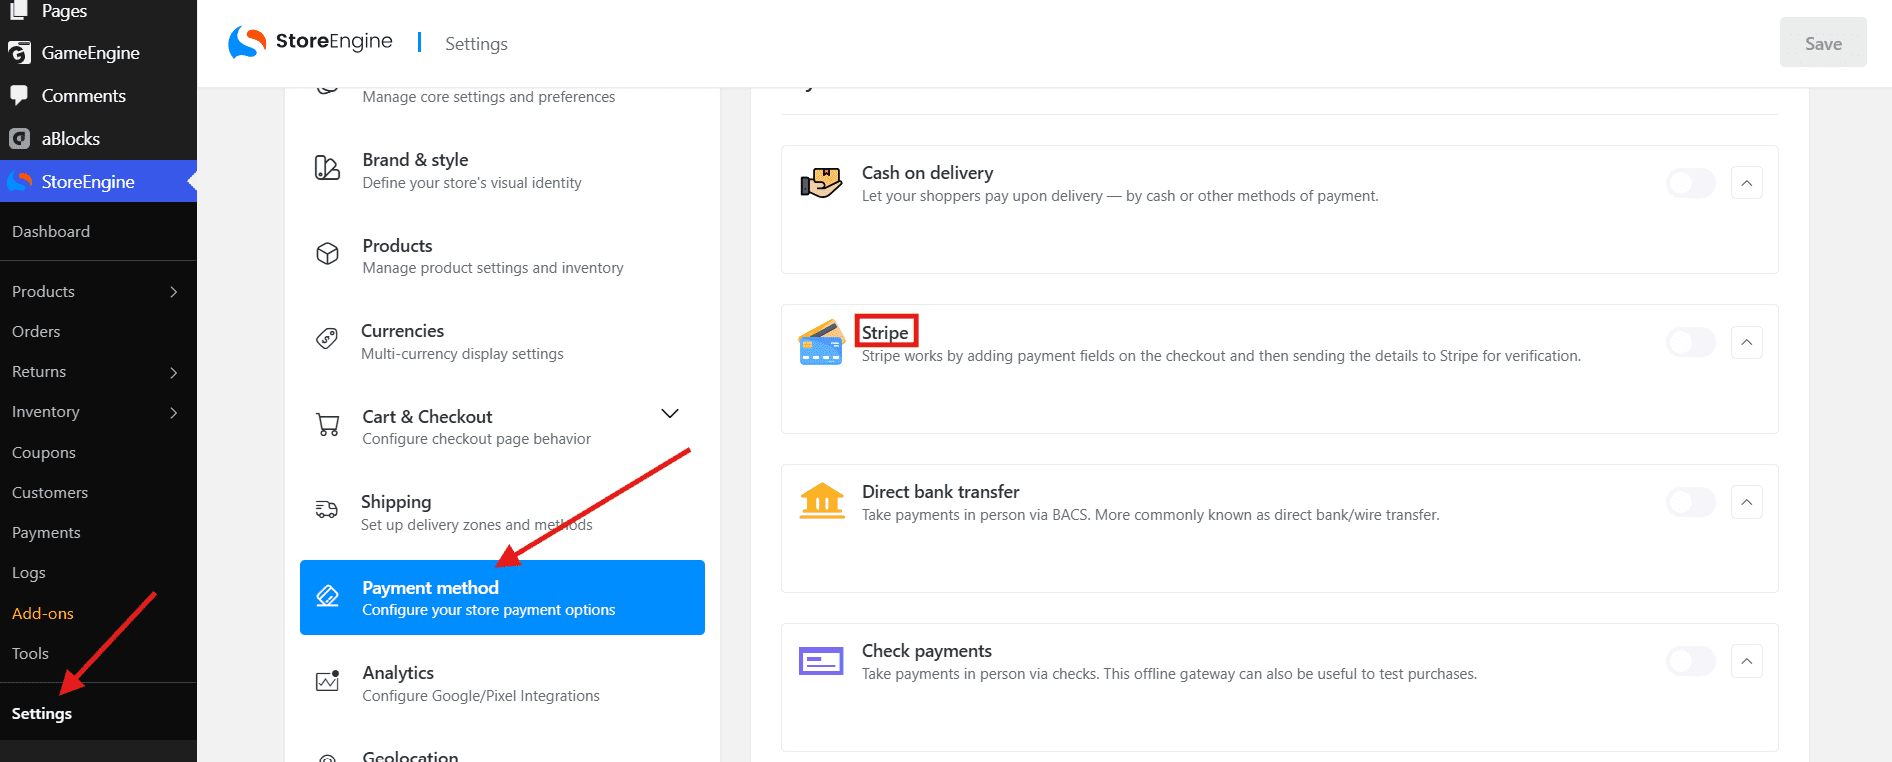Click the aBlocks icon in sidebar
Screen dimensions: 1892x762
[19, 138]
